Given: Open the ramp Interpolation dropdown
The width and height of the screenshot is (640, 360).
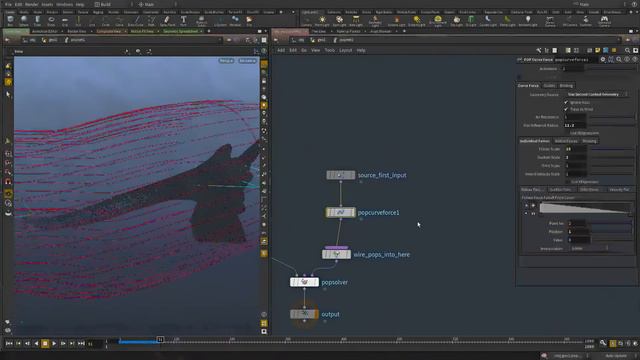Looking at the screenshot, I should pyautogui.click(x=589, y=248).
